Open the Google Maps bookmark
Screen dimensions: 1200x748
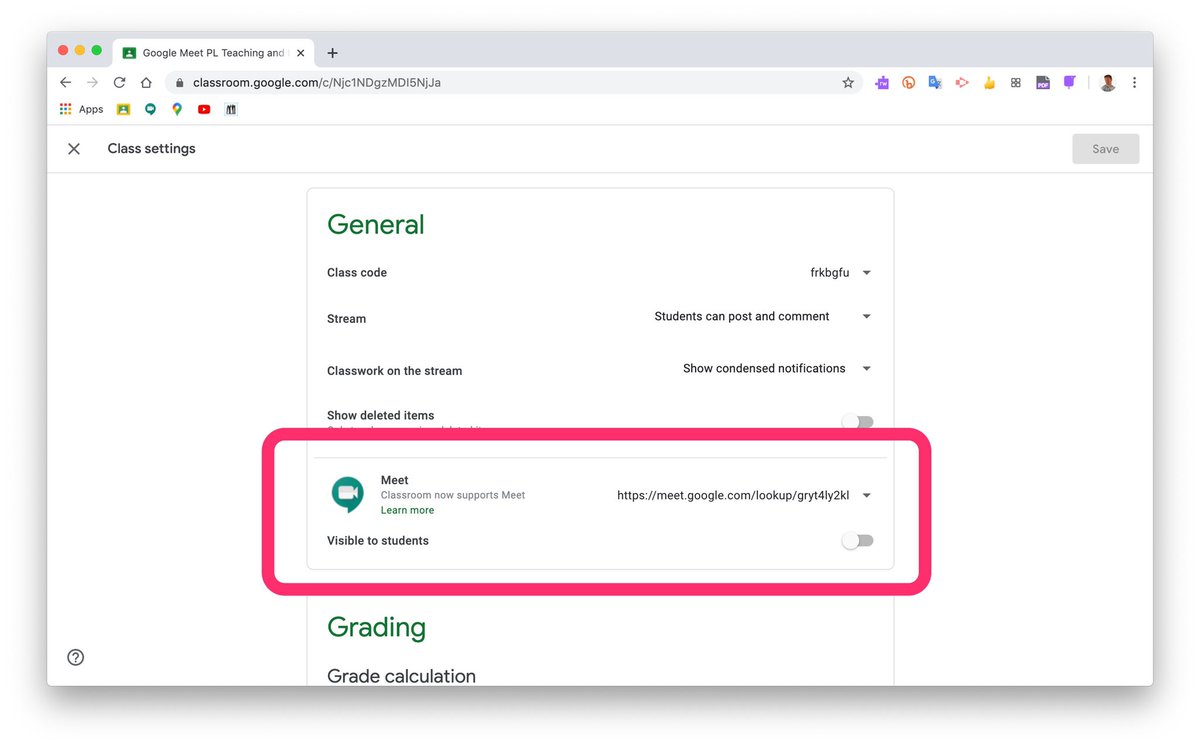pos(177,109)
